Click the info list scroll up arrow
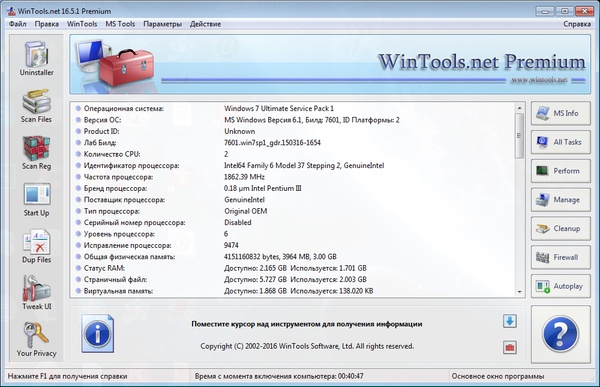Screen dimensions: 600x387 pyautogui.click(x=519, y=108)
